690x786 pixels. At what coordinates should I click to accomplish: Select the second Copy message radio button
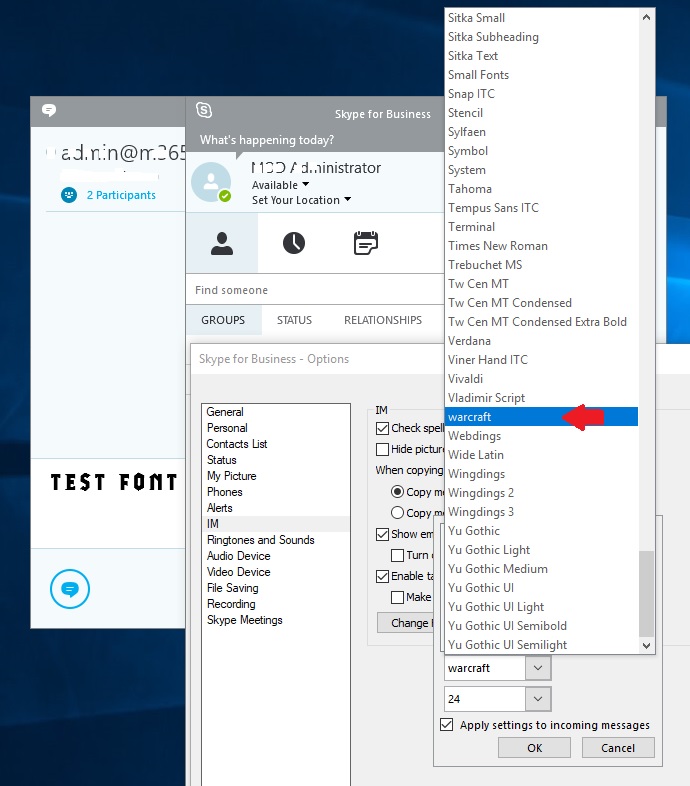[x=397, y=512]
